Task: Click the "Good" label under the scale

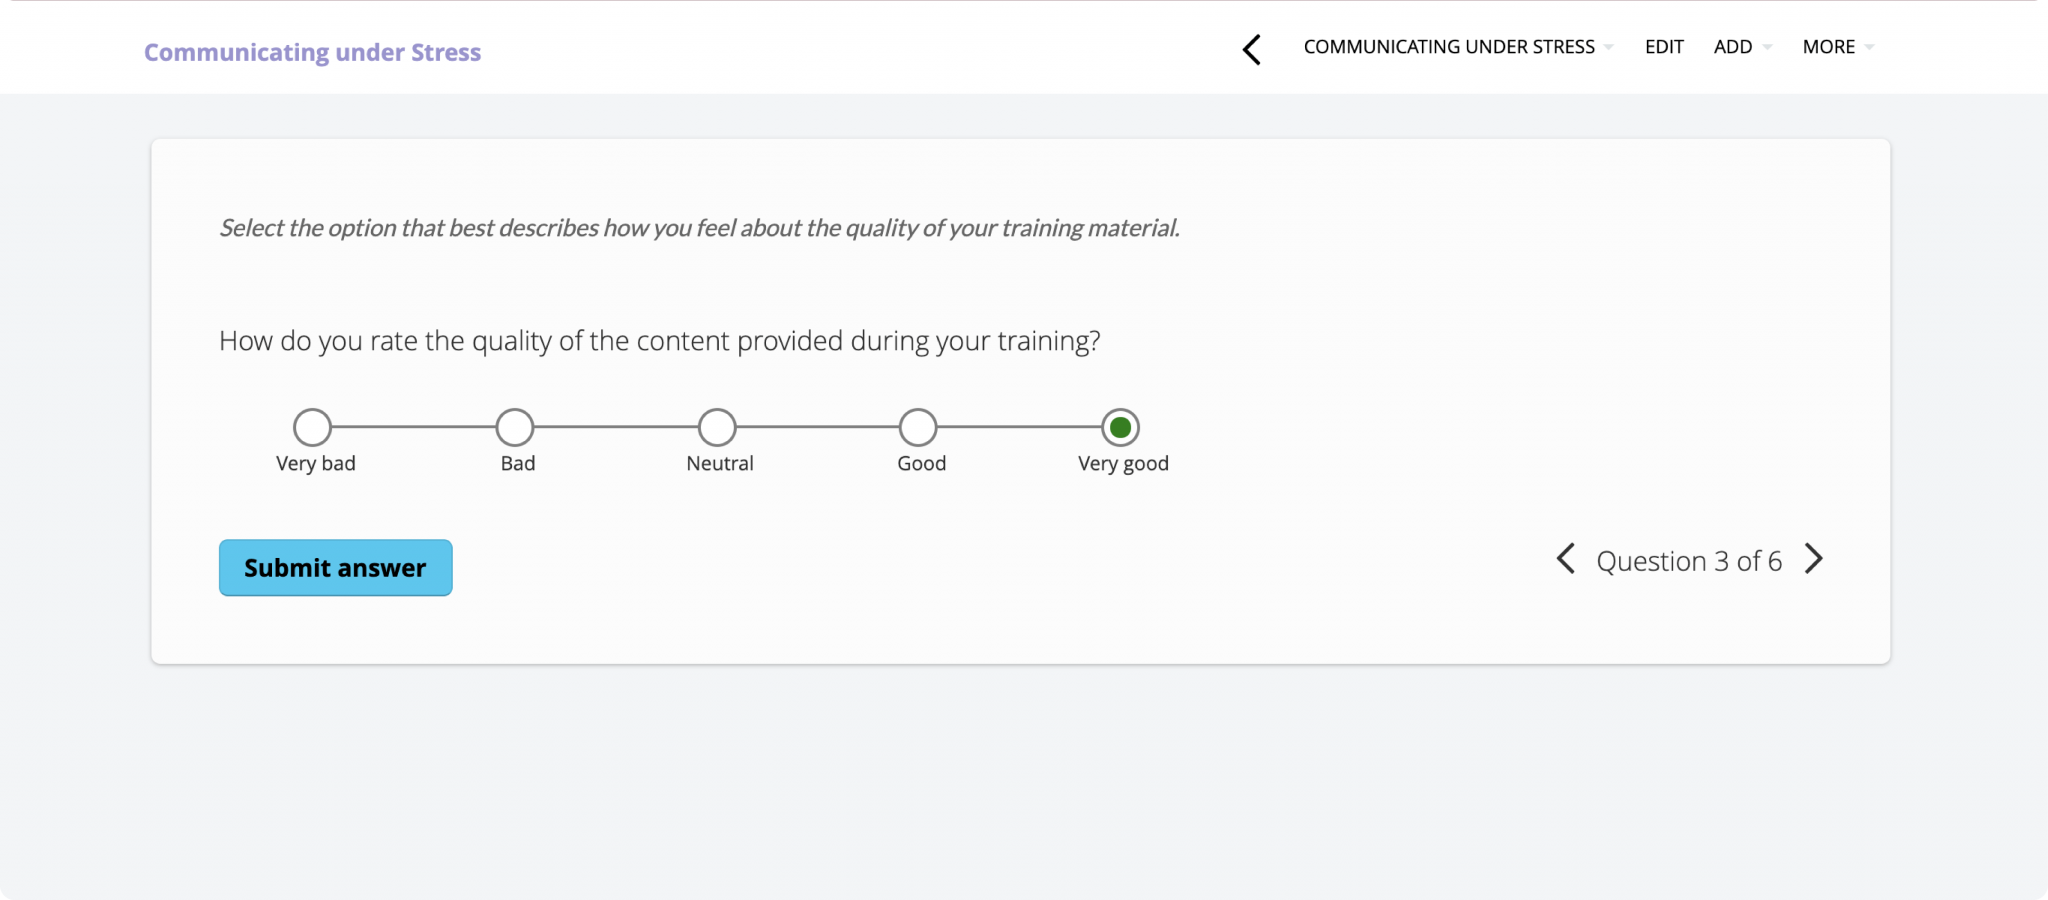Action: (x=921, y=464)
